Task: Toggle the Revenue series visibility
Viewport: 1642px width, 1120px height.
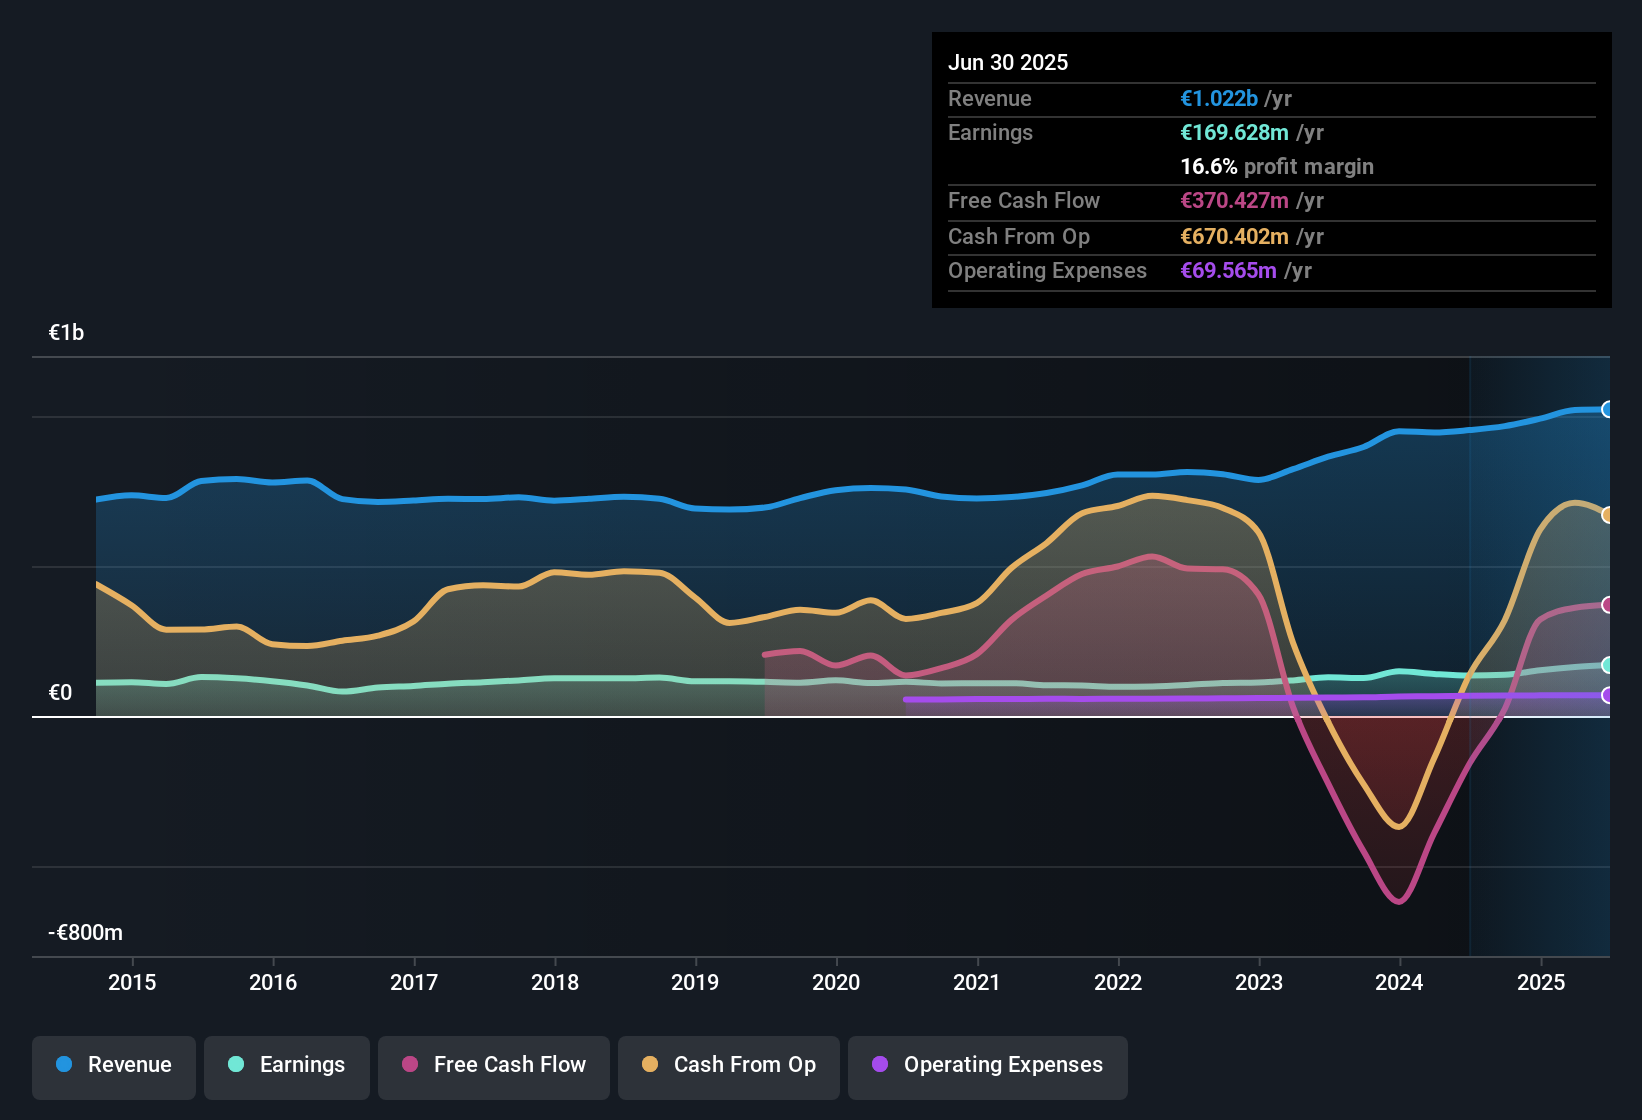Action: (x=113, y=1067)
